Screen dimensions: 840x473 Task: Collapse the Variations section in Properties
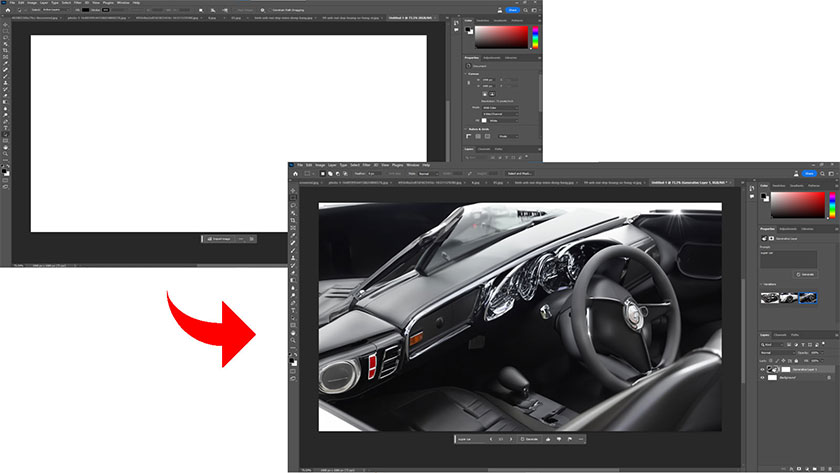point(762,284)
